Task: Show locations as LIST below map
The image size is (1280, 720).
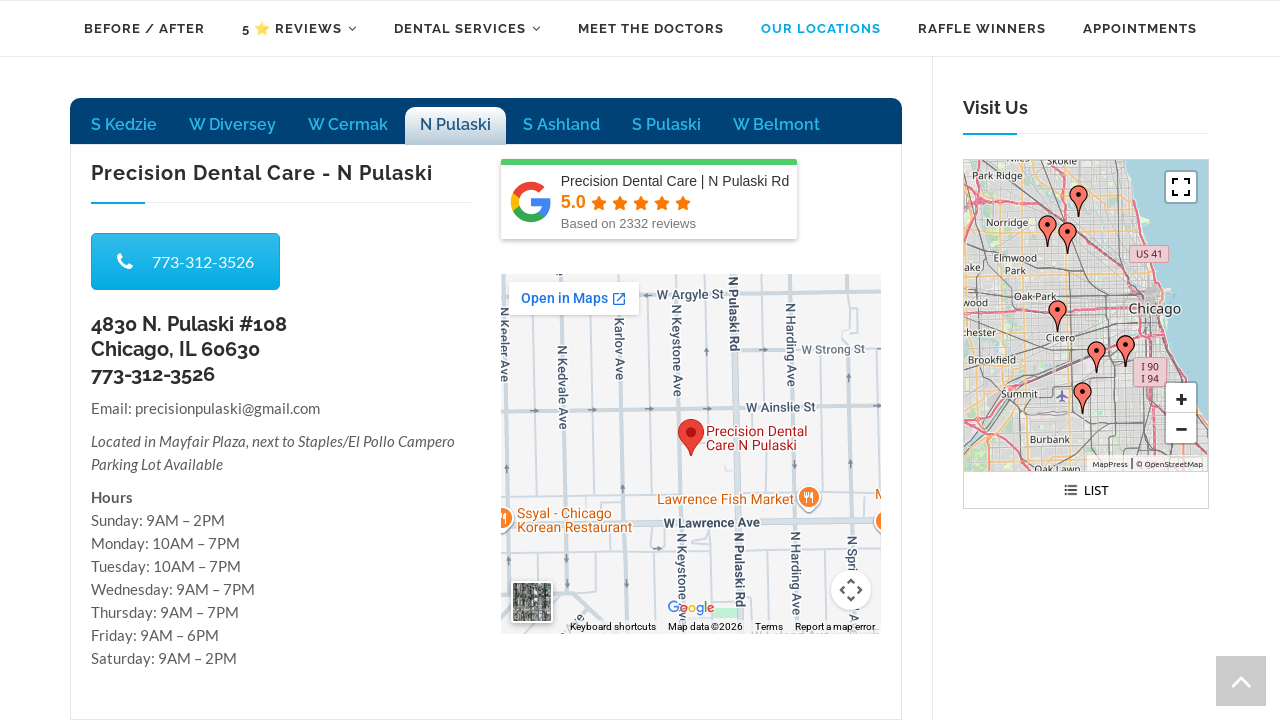Action: pos(1085,490)
